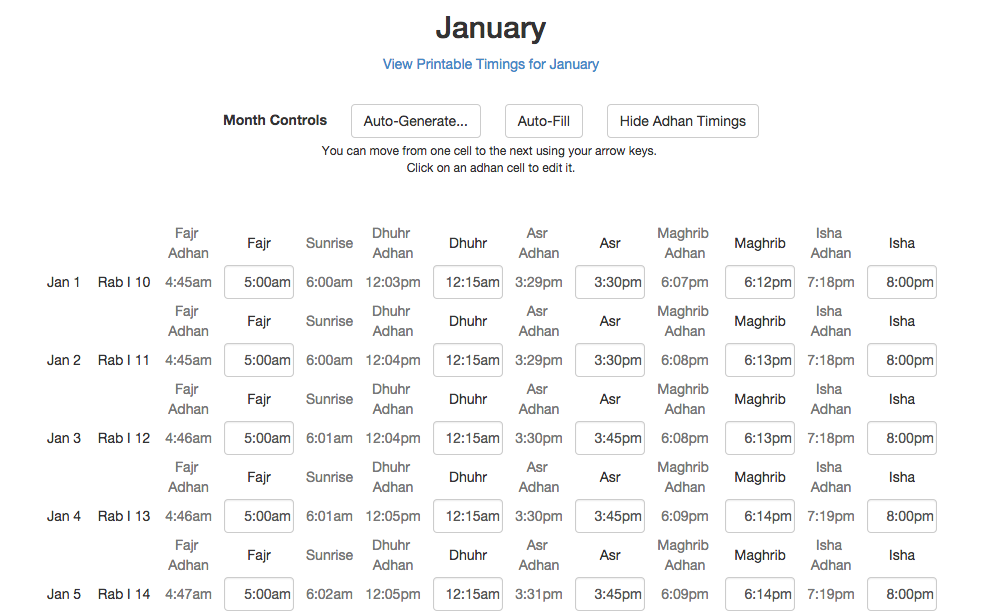This screenshot has width=1003, height=615.
Task: Select Jan 3 Fajr 5:00am input
Action: 259,438
